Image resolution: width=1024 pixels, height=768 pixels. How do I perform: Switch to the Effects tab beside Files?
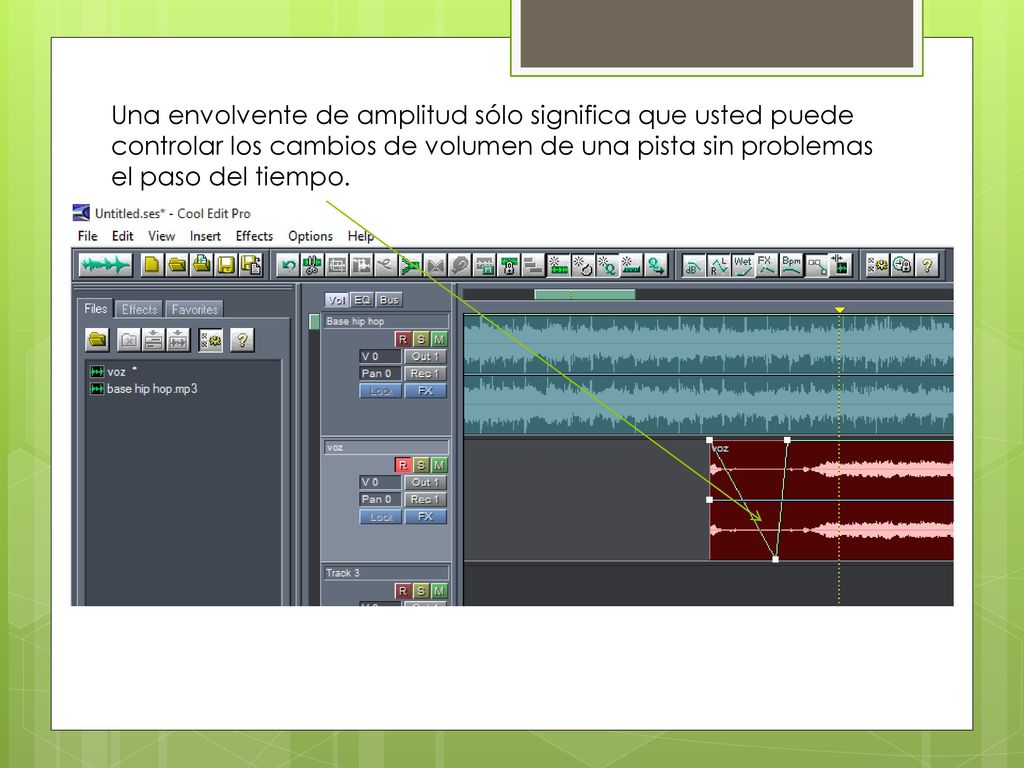(139, 309)
